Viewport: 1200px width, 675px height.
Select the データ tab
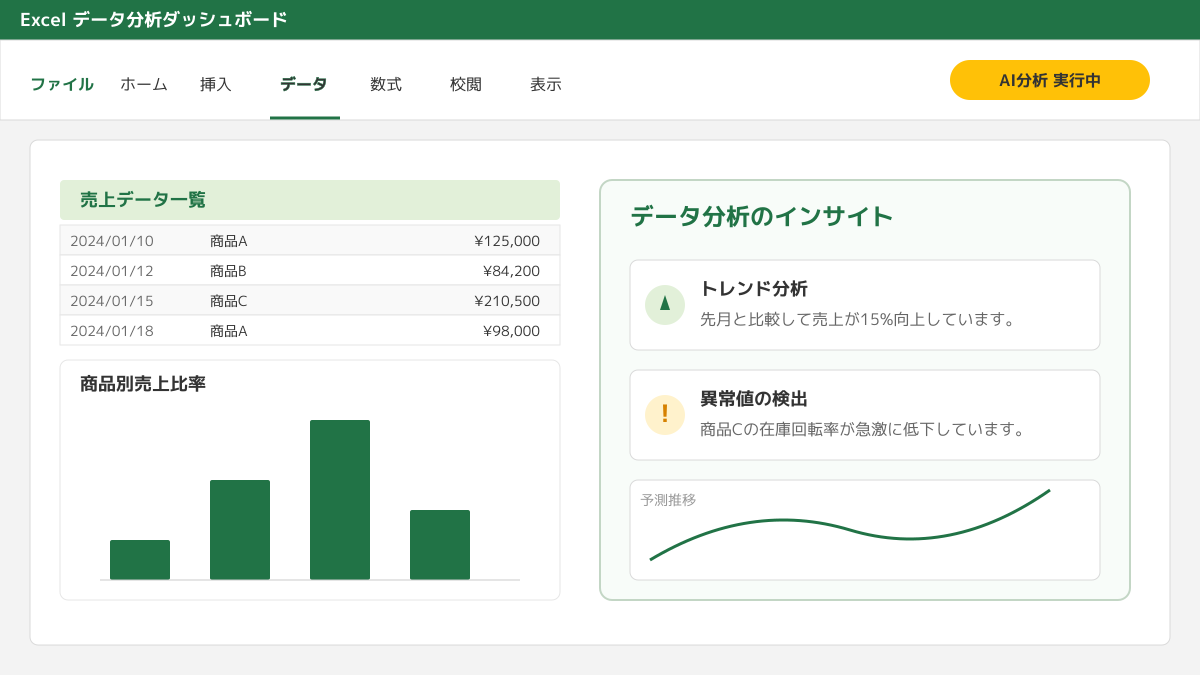tap(304, 85)
